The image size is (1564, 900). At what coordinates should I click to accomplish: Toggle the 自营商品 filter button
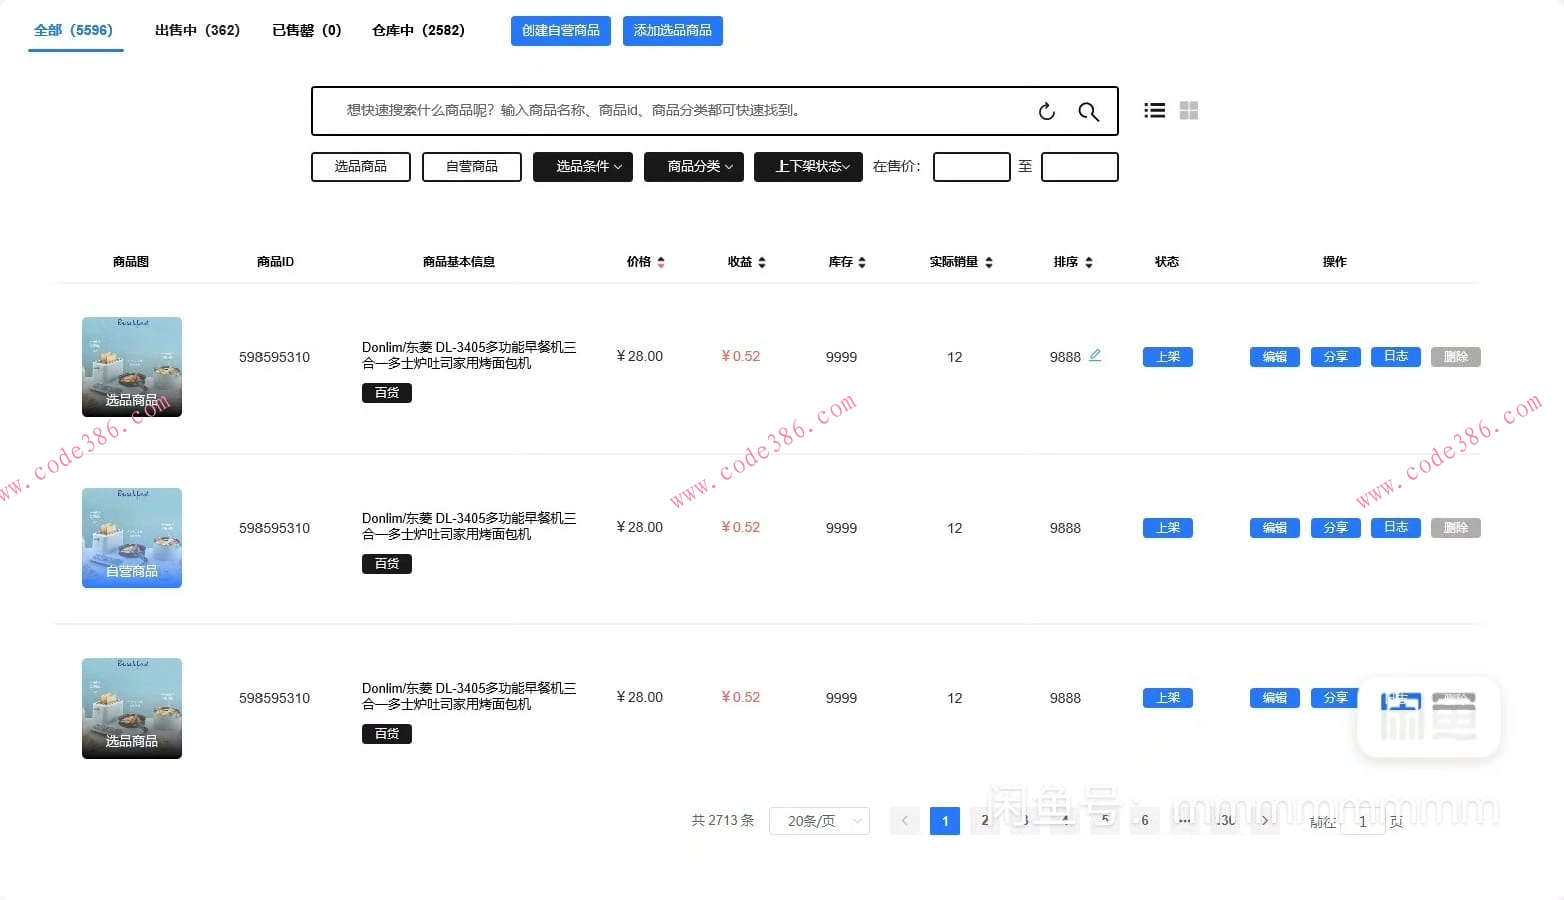coord(472,167)
